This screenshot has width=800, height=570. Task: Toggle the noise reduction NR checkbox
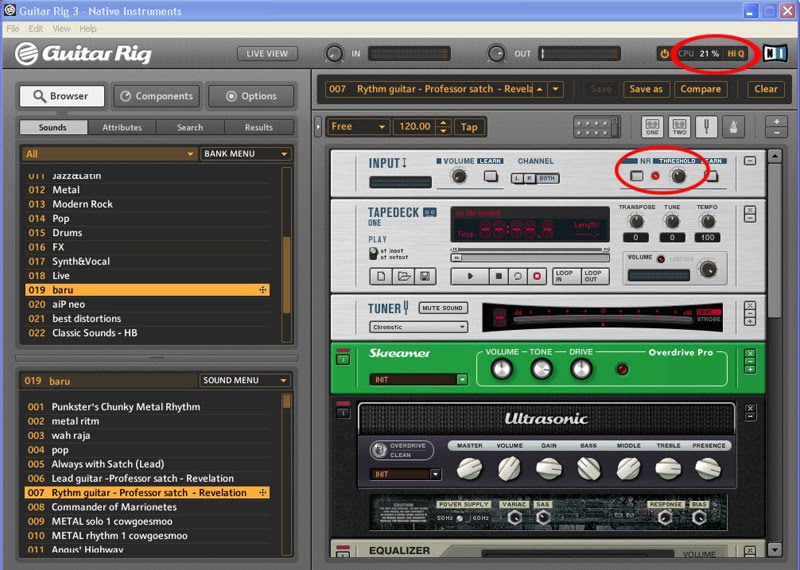[636, 176]
